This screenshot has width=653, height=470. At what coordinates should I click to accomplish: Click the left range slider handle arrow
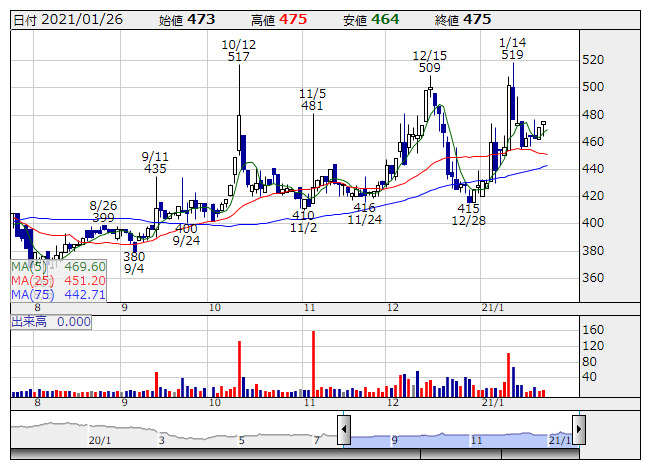pos(344,430)
